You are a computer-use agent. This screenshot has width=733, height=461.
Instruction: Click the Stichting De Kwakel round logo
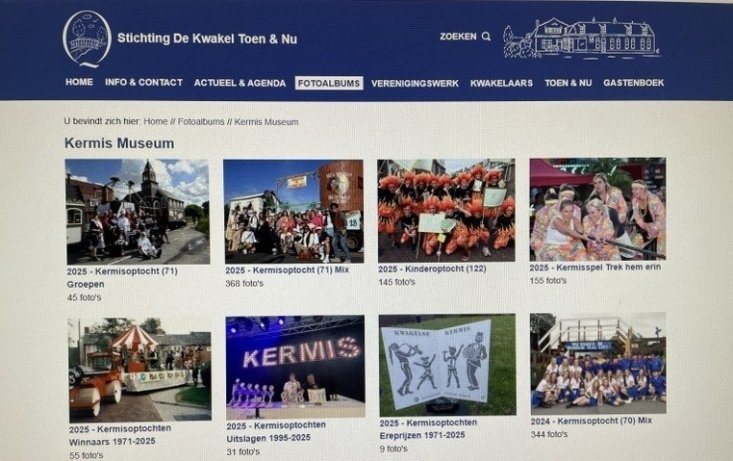(x=87, y=39)
